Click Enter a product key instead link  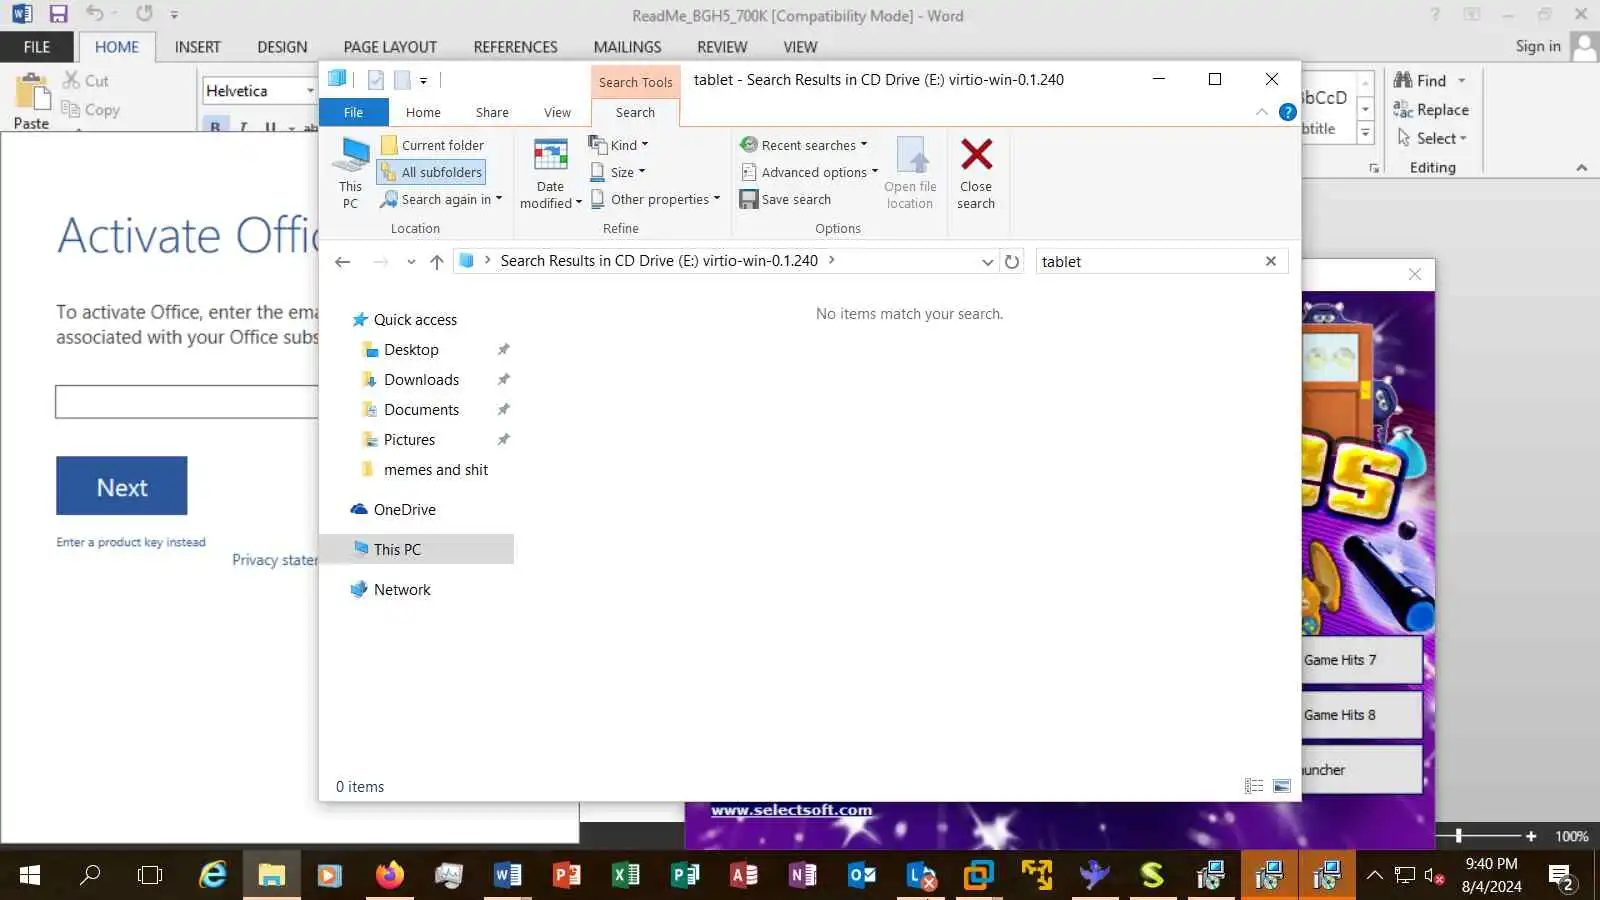tap(131, 542)
